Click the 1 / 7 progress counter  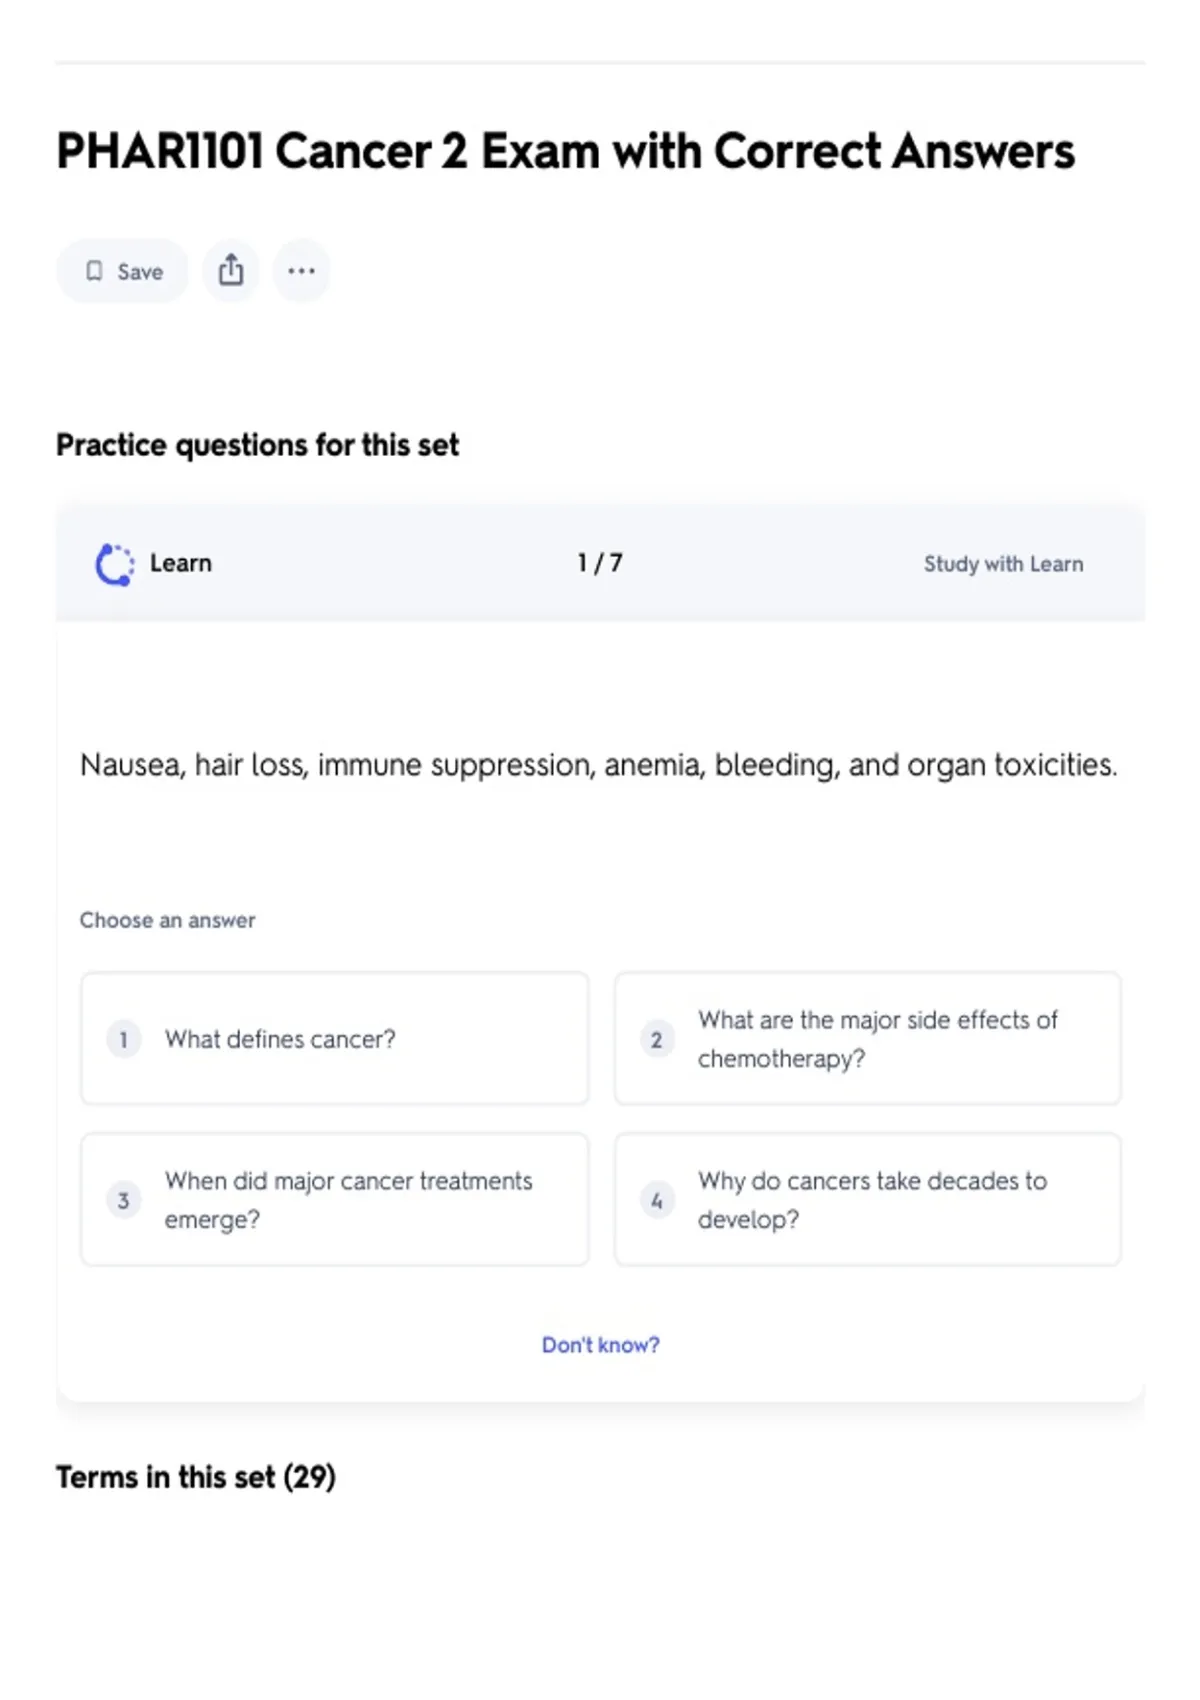click(600, 563)
